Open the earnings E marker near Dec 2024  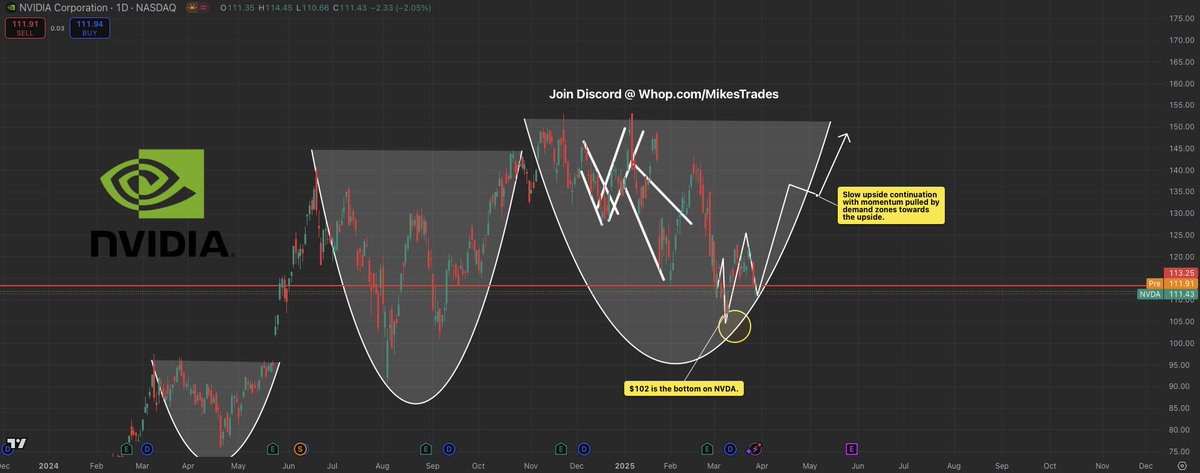click(x=560, y=448)
